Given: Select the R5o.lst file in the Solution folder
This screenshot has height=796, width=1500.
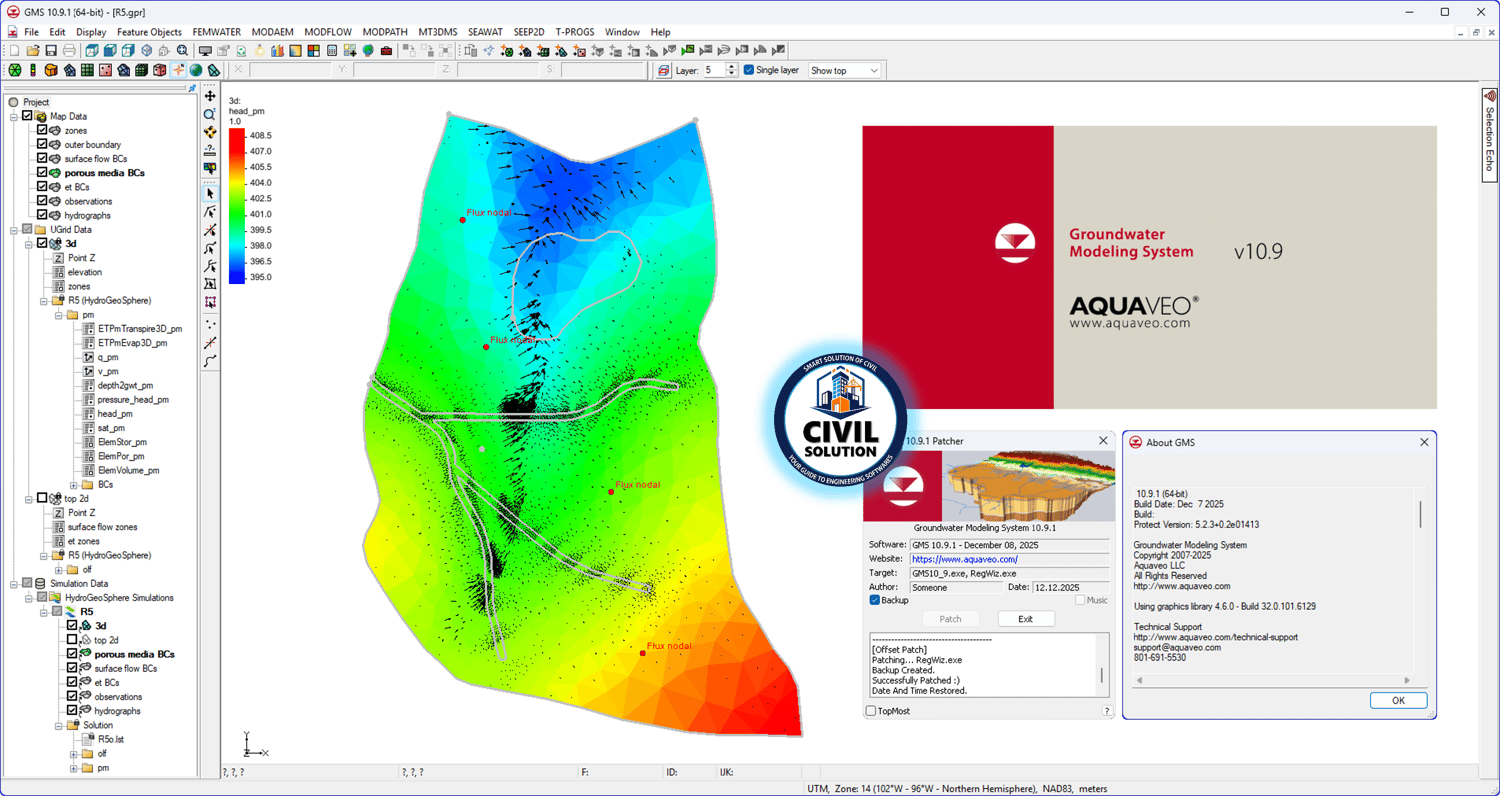Looking at the screenshot, I should [110, 740].
